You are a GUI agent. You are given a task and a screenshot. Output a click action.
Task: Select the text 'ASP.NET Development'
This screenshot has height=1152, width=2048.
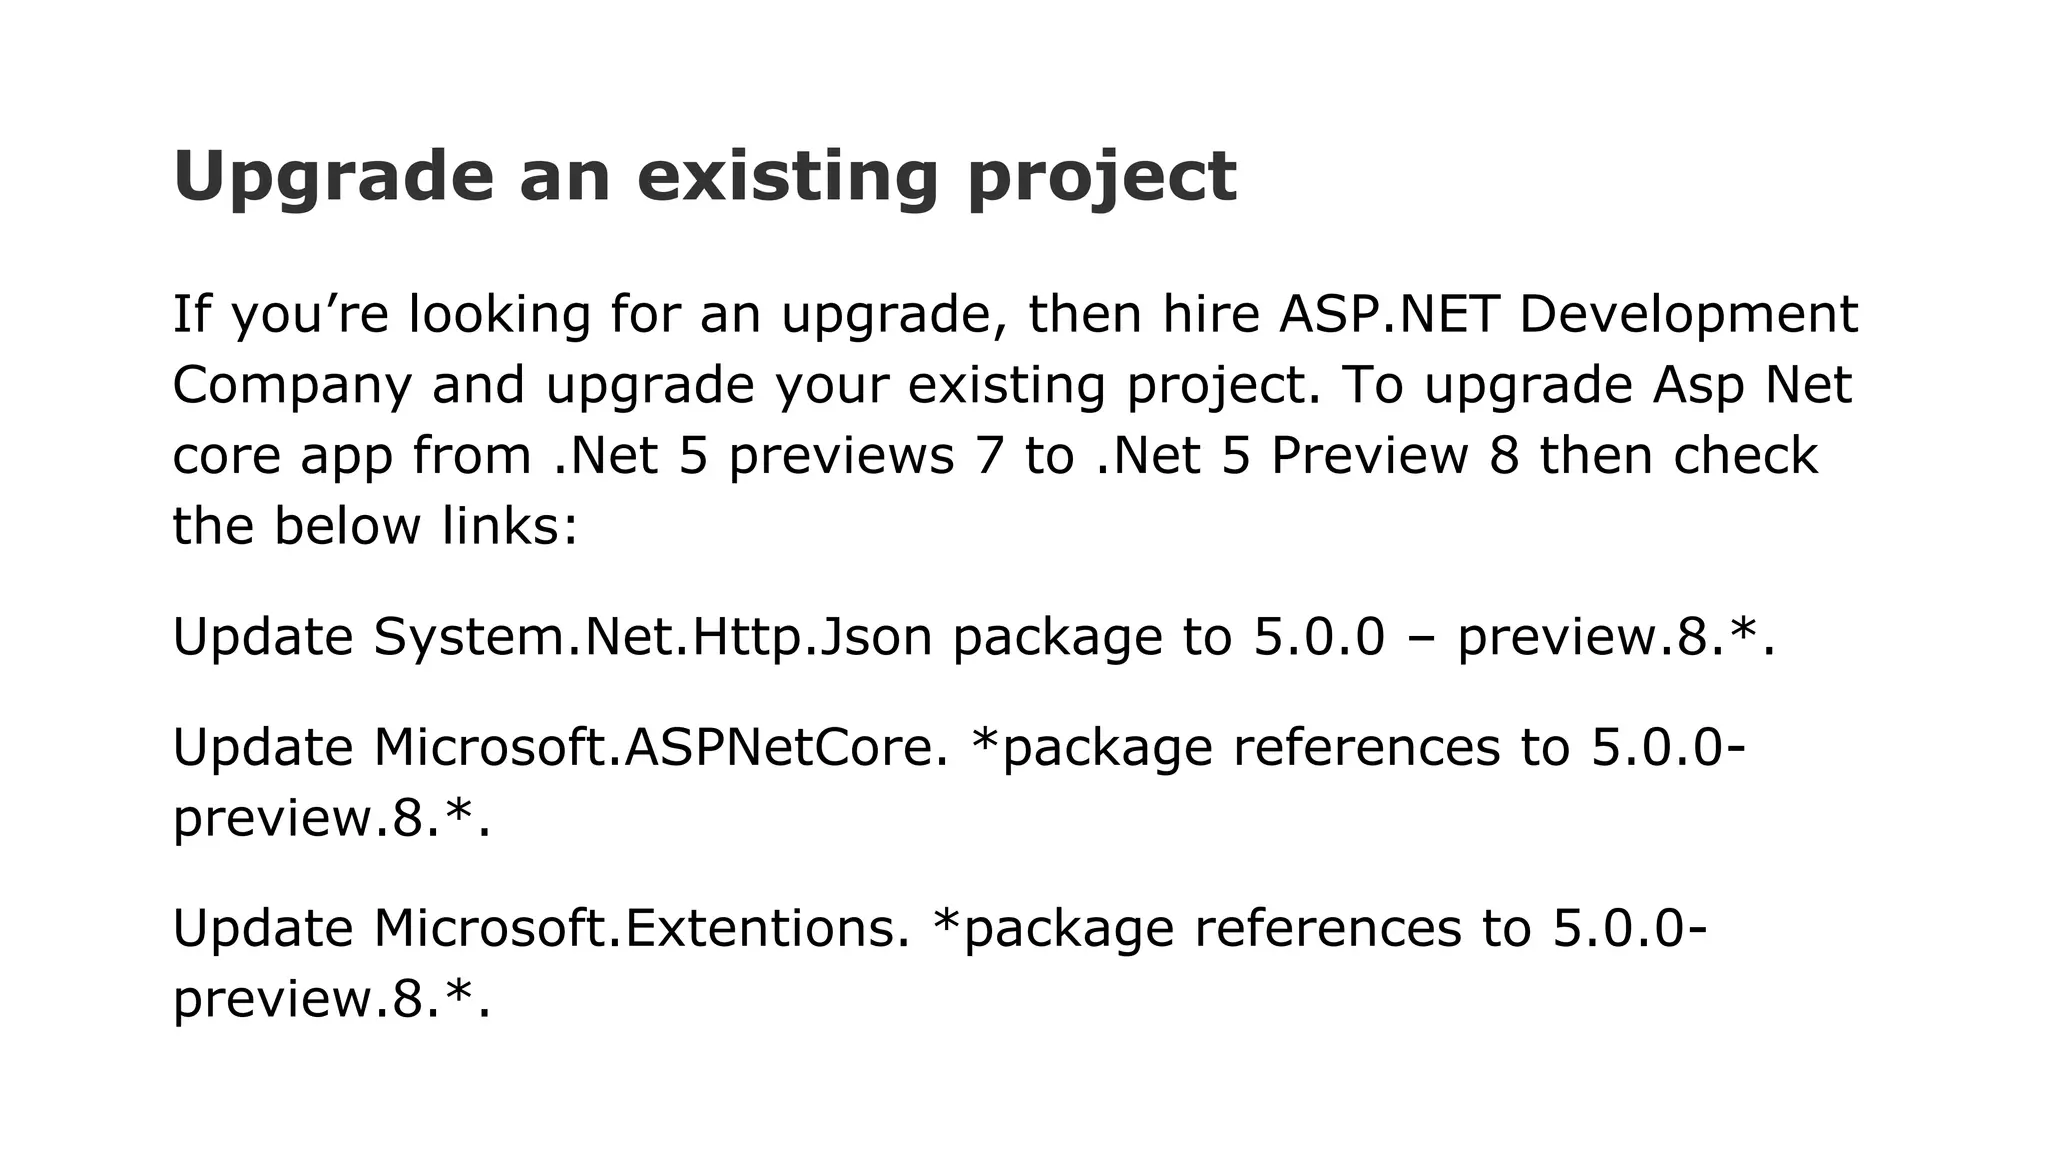click(1568, 315)
